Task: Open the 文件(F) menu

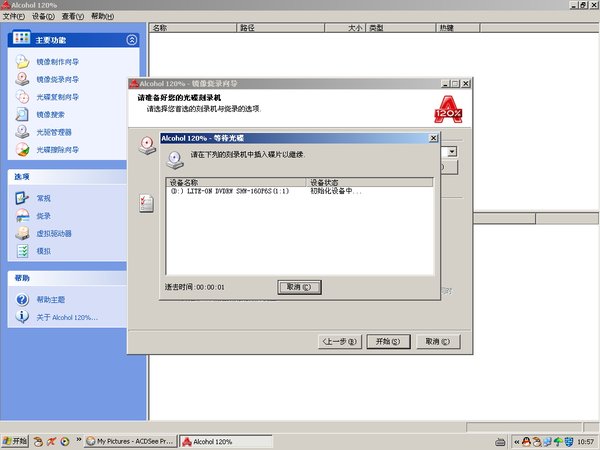Action: point(14,16)
